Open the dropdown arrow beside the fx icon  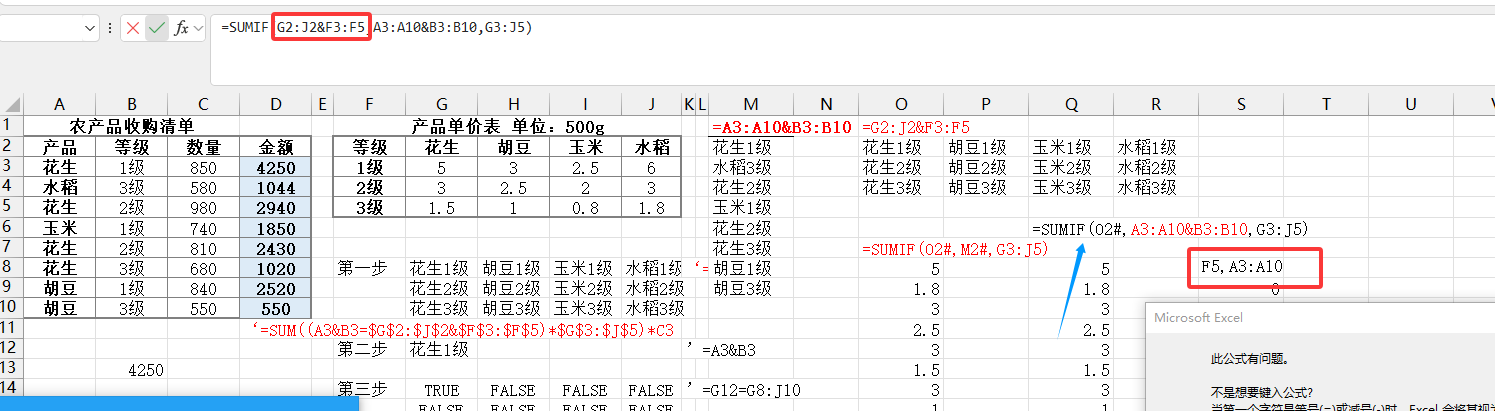point(198,28)
